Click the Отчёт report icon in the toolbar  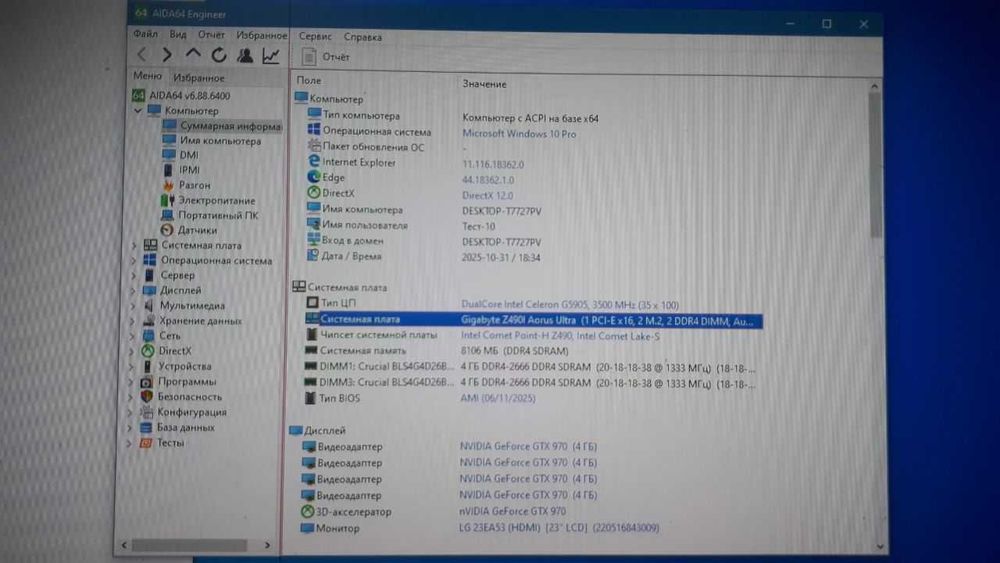coord(309,57)
